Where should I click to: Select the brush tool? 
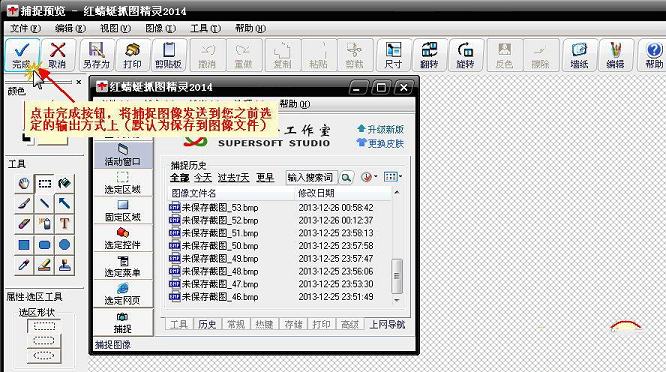click(x=24, y=204)
